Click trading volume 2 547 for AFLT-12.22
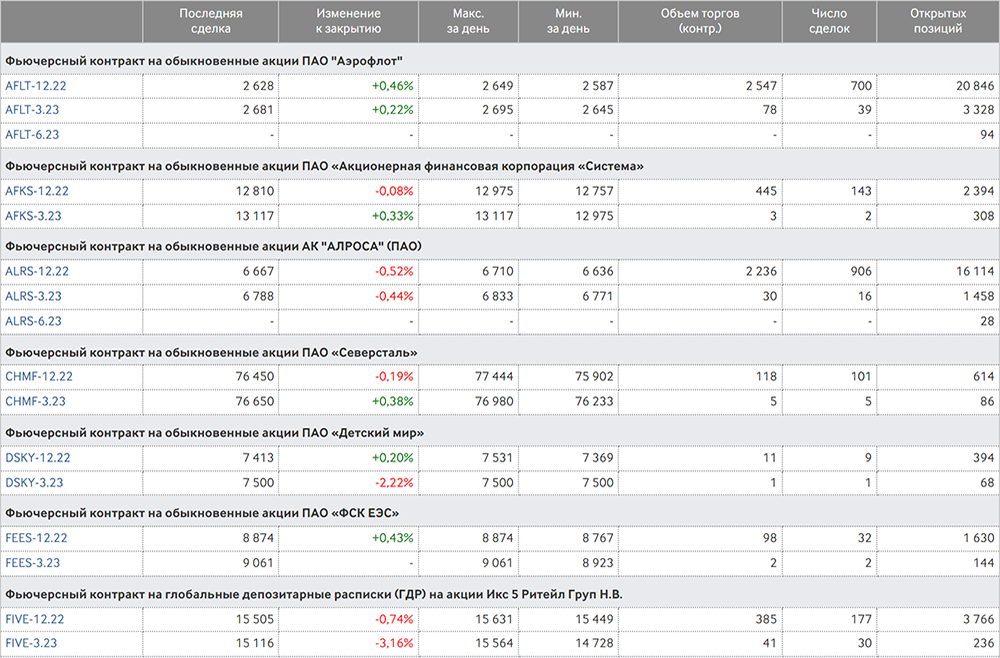This screenshot has height=658, width=1000. [761, 86]
